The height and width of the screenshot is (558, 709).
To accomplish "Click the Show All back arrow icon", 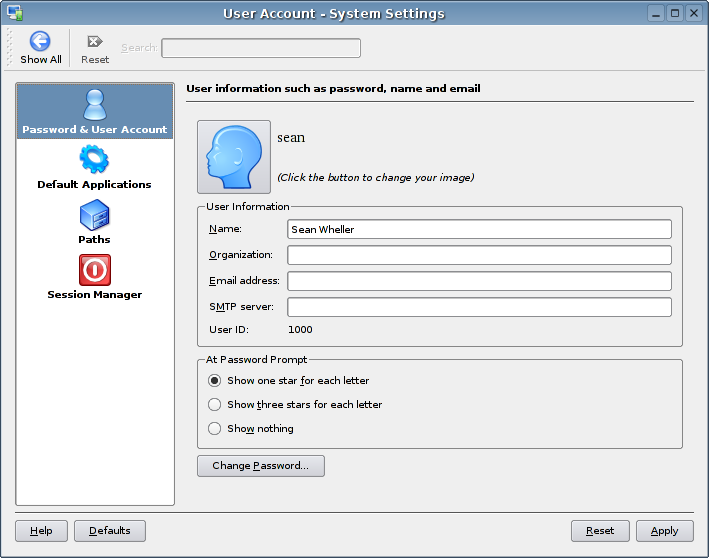I will click(x=40, y=42).
